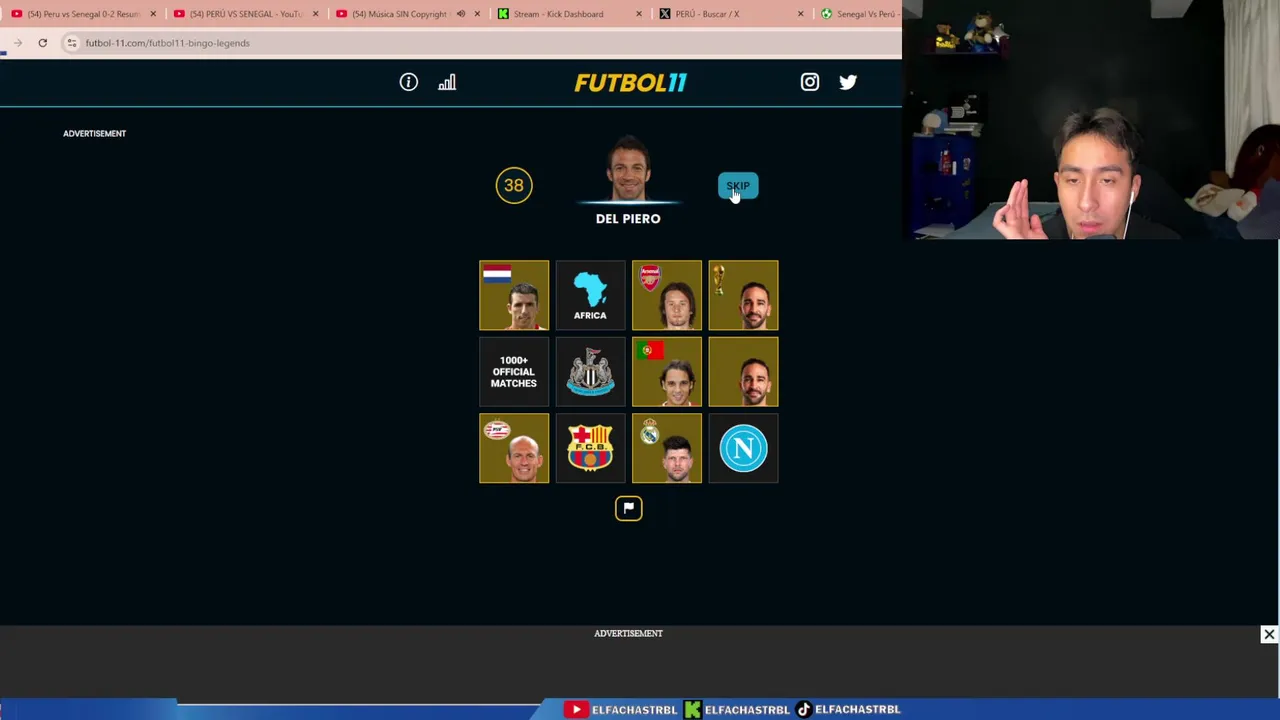Click the DEL PIERO player name
The width and height of the screenshot is (1280, 720).
click(x=628, y=218)
